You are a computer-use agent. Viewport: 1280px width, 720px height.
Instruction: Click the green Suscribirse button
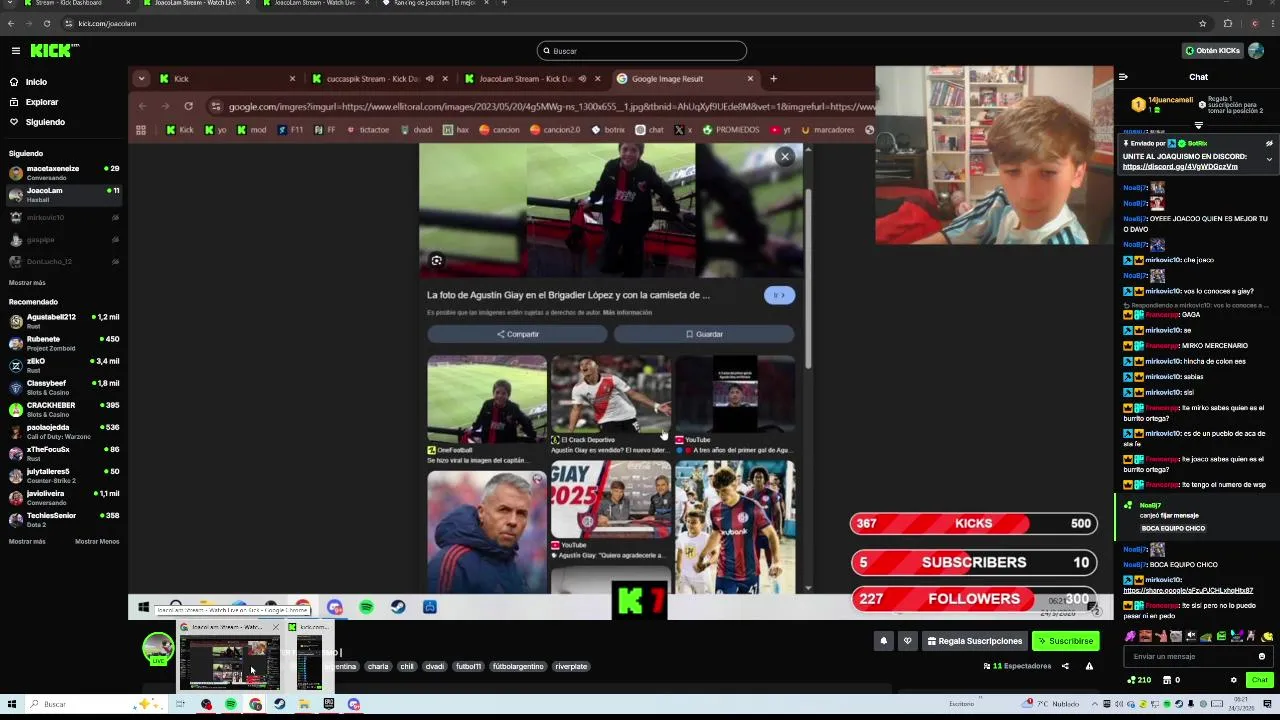(1066, 641)
